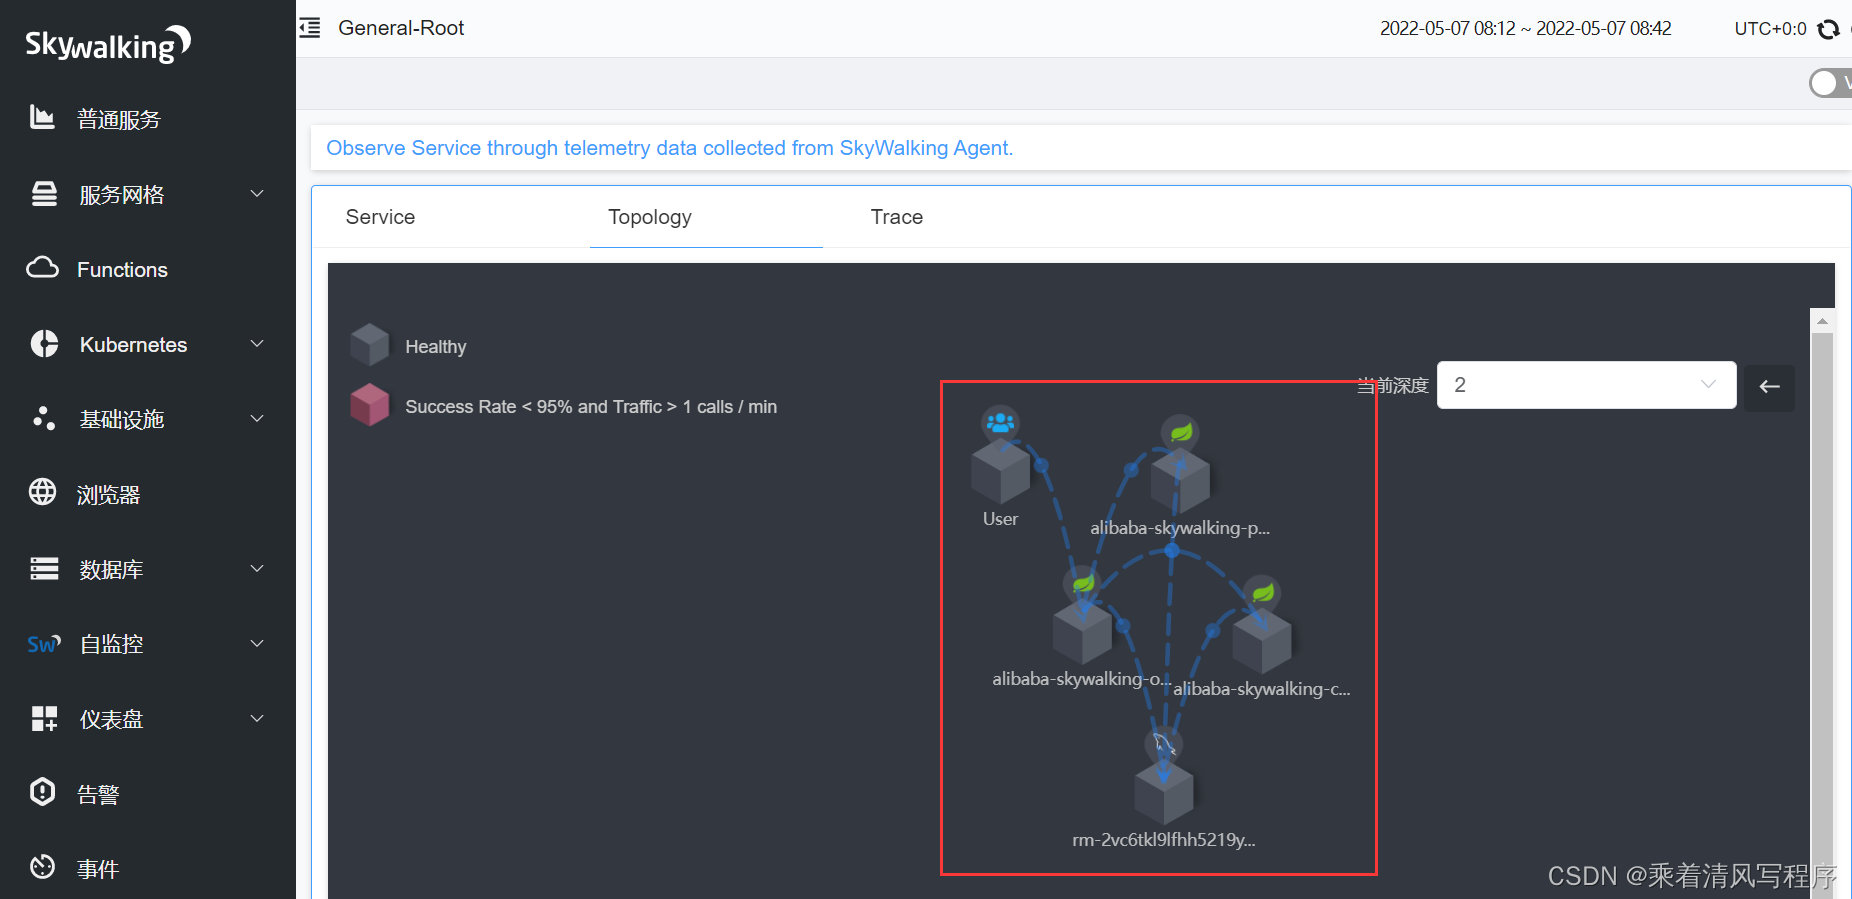Click the Functions cloud icon
Viewport: 1852px width, 899px height.
42,268
